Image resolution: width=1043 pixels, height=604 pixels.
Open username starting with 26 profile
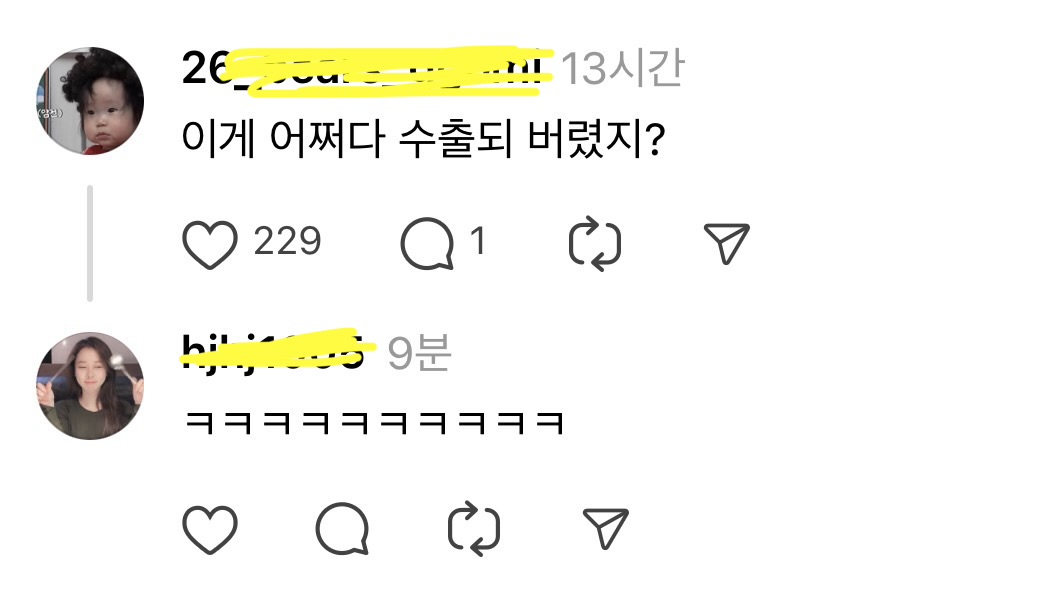point(367,69)
